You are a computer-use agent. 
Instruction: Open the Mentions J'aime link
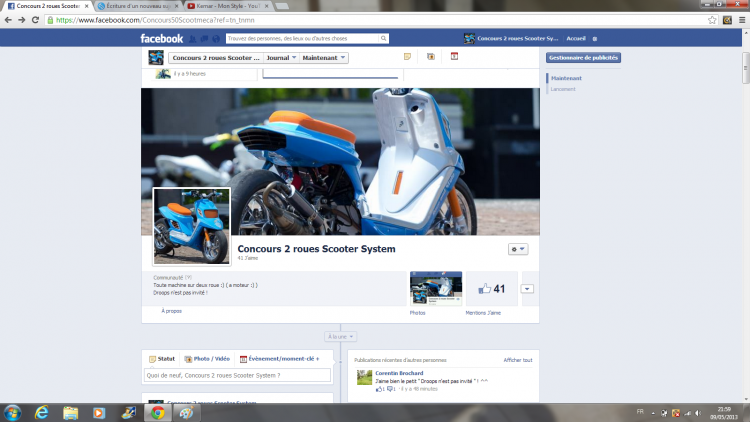pyautogui.click(x=483, y=313)
